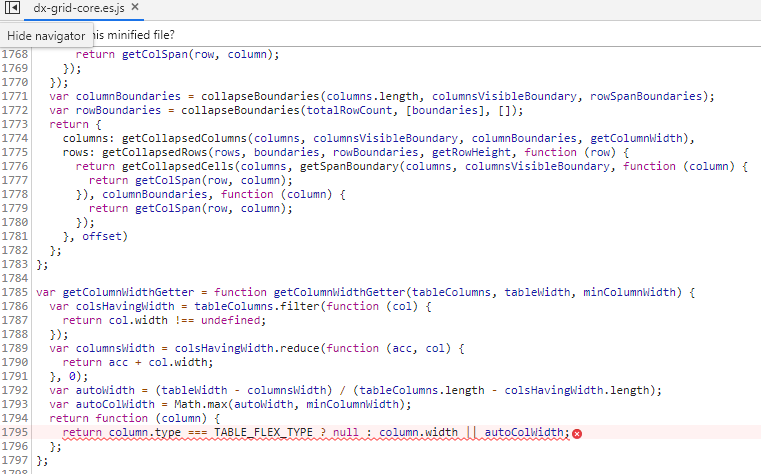Viewport: 761px width, 474px height.
Task: Close the dx-grid-core.es.js tab
Action: coord(135,7)
